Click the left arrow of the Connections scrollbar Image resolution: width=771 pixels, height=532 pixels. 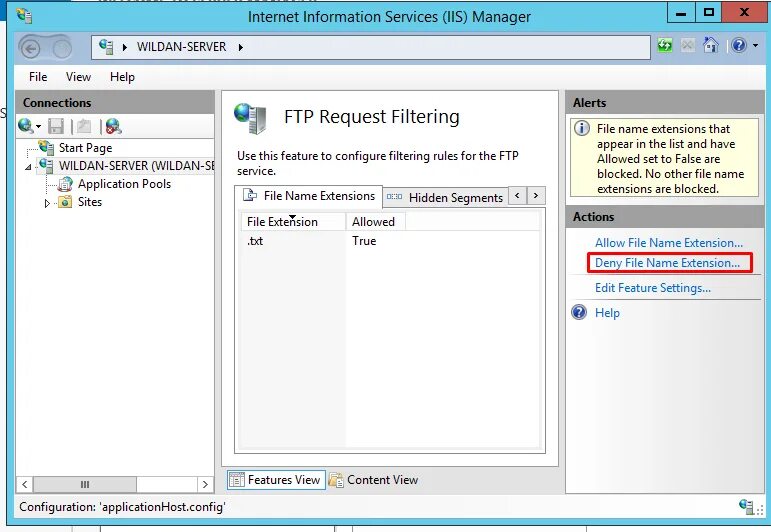pyautogui.click(x=25, y=484)
